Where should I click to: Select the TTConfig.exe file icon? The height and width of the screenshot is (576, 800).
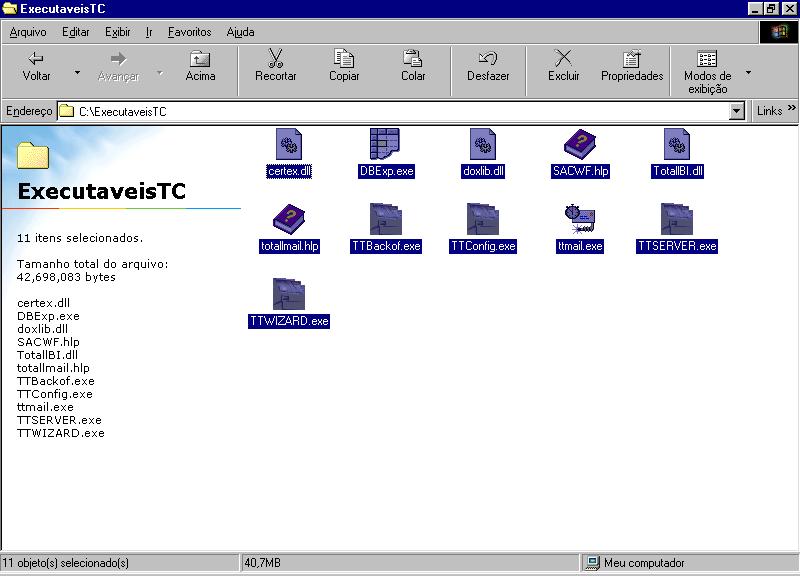[483, 219]
